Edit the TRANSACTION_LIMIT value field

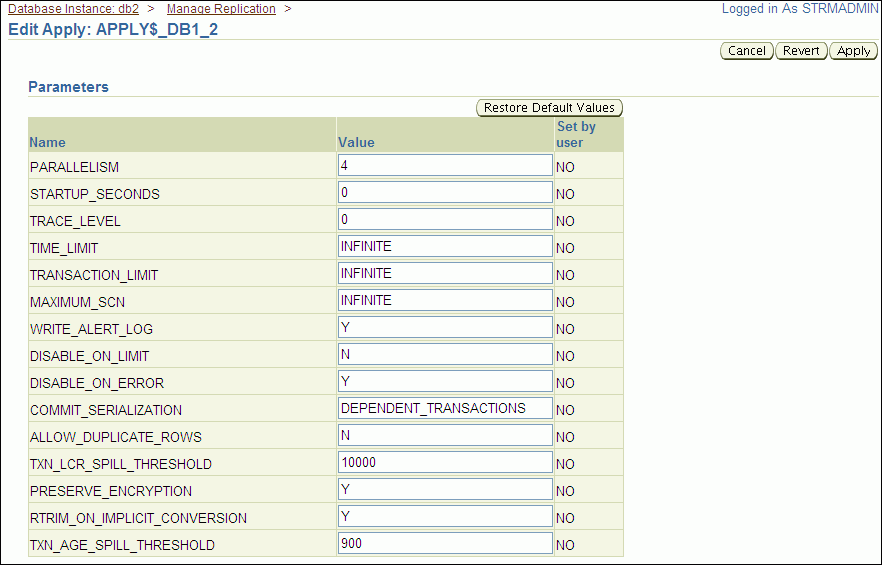pos(445,273)
